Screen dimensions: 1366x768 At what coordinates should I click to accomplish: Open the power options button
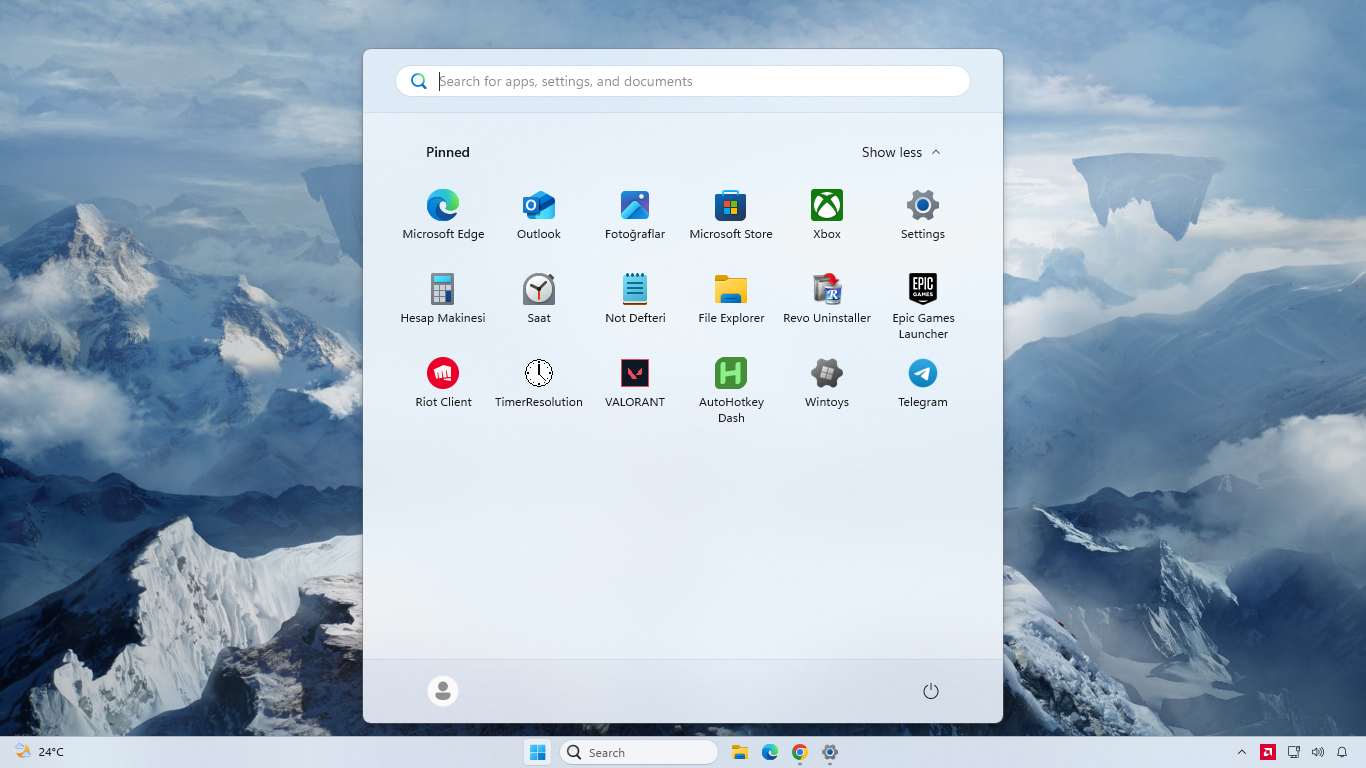coord(931,691)
